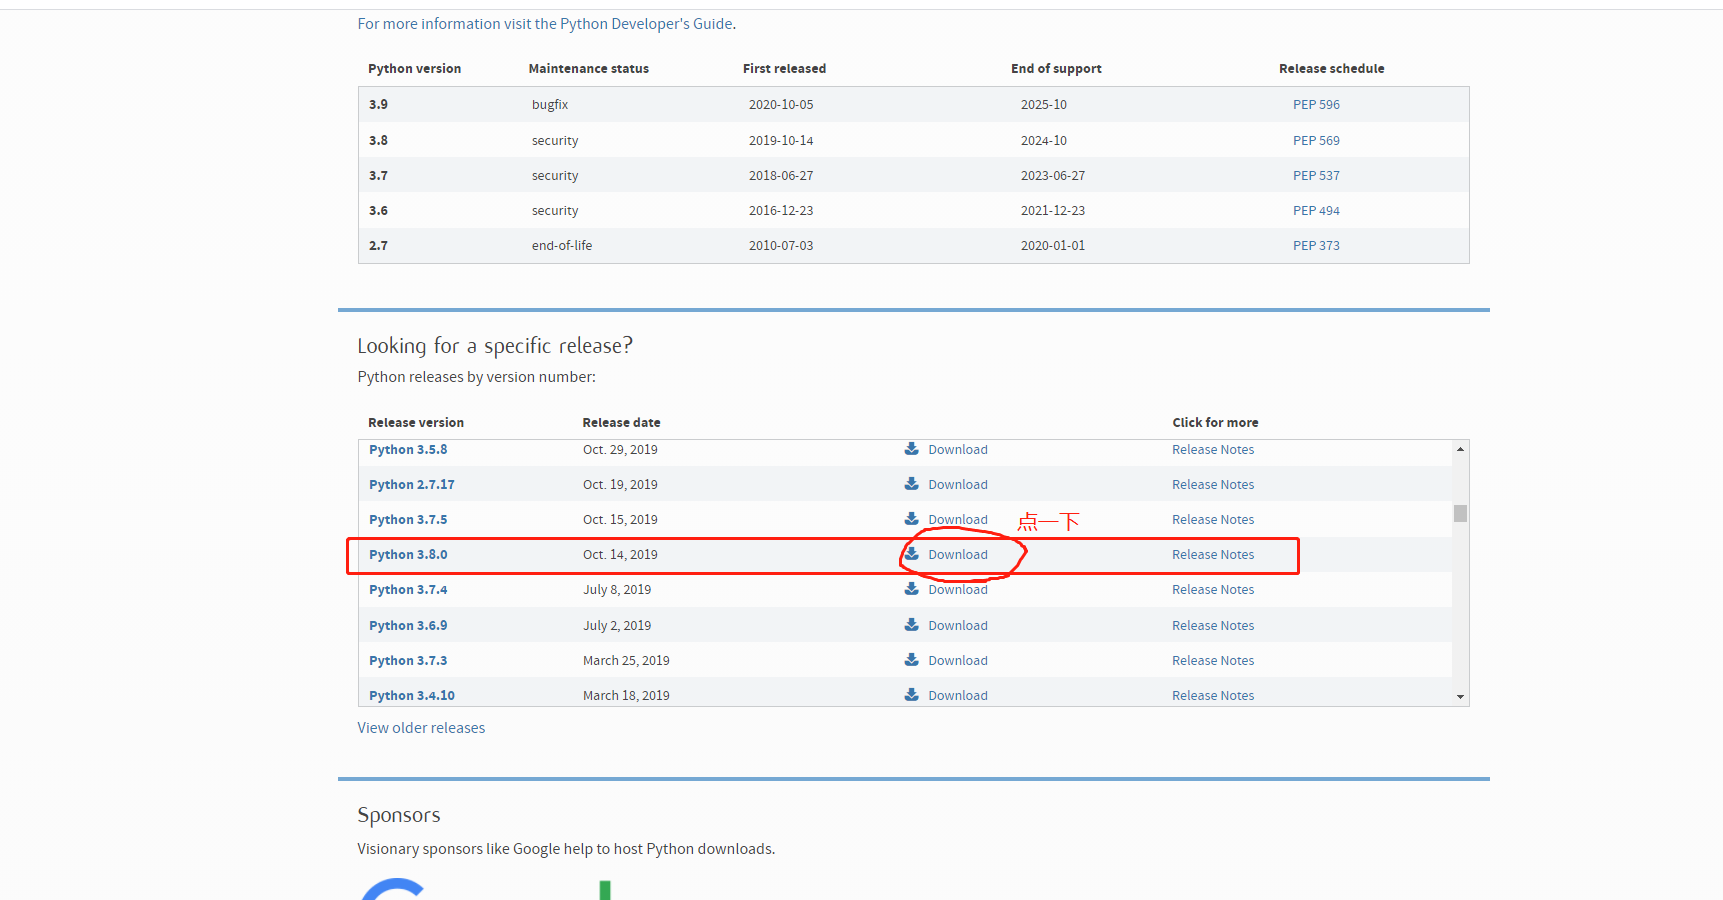View Release Notes for Python 3.7.5
Image resolution: width=1723 pixels, height=900 pixels.
pos(1213,519)
